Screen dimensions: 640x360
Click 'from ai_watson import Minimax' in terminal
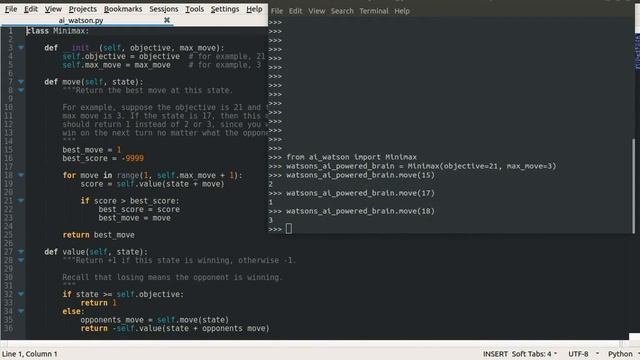(351, 157)
